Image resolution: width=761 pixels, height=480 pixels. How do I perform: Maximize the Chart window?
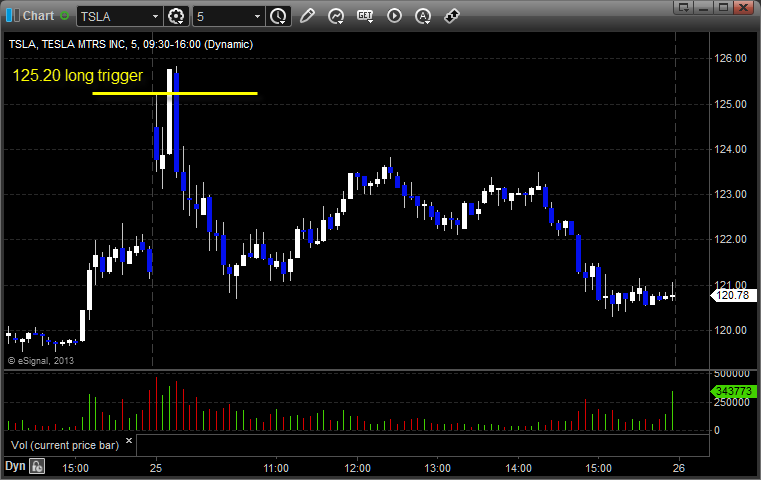tap(723, 7)
